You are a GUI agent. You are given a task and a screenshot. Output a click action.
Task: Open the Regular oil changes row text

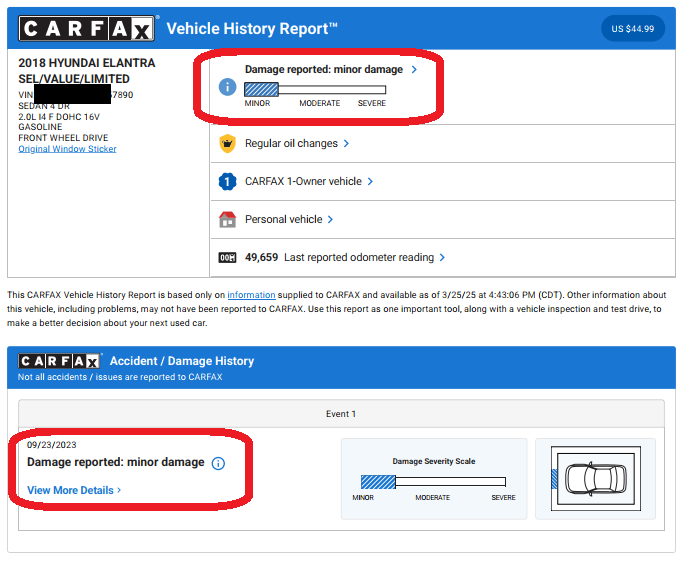[291, 143]
